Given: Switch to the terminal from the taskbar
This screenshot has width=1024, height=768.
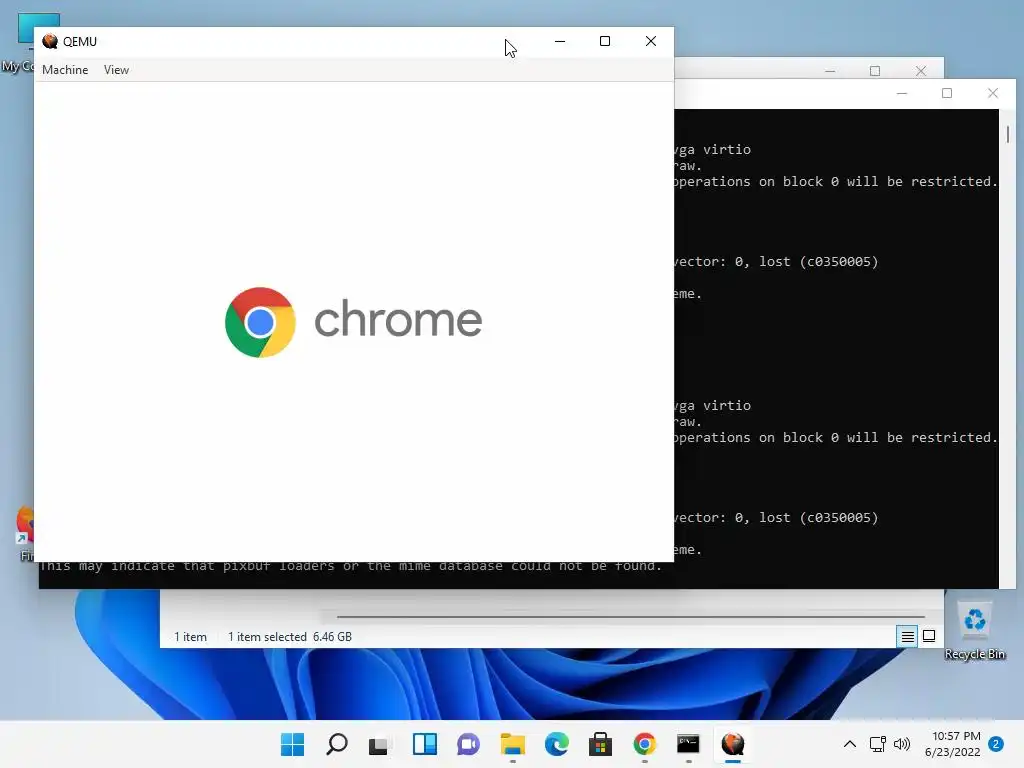Looking at the screenshot, I should tap(688, 744).
